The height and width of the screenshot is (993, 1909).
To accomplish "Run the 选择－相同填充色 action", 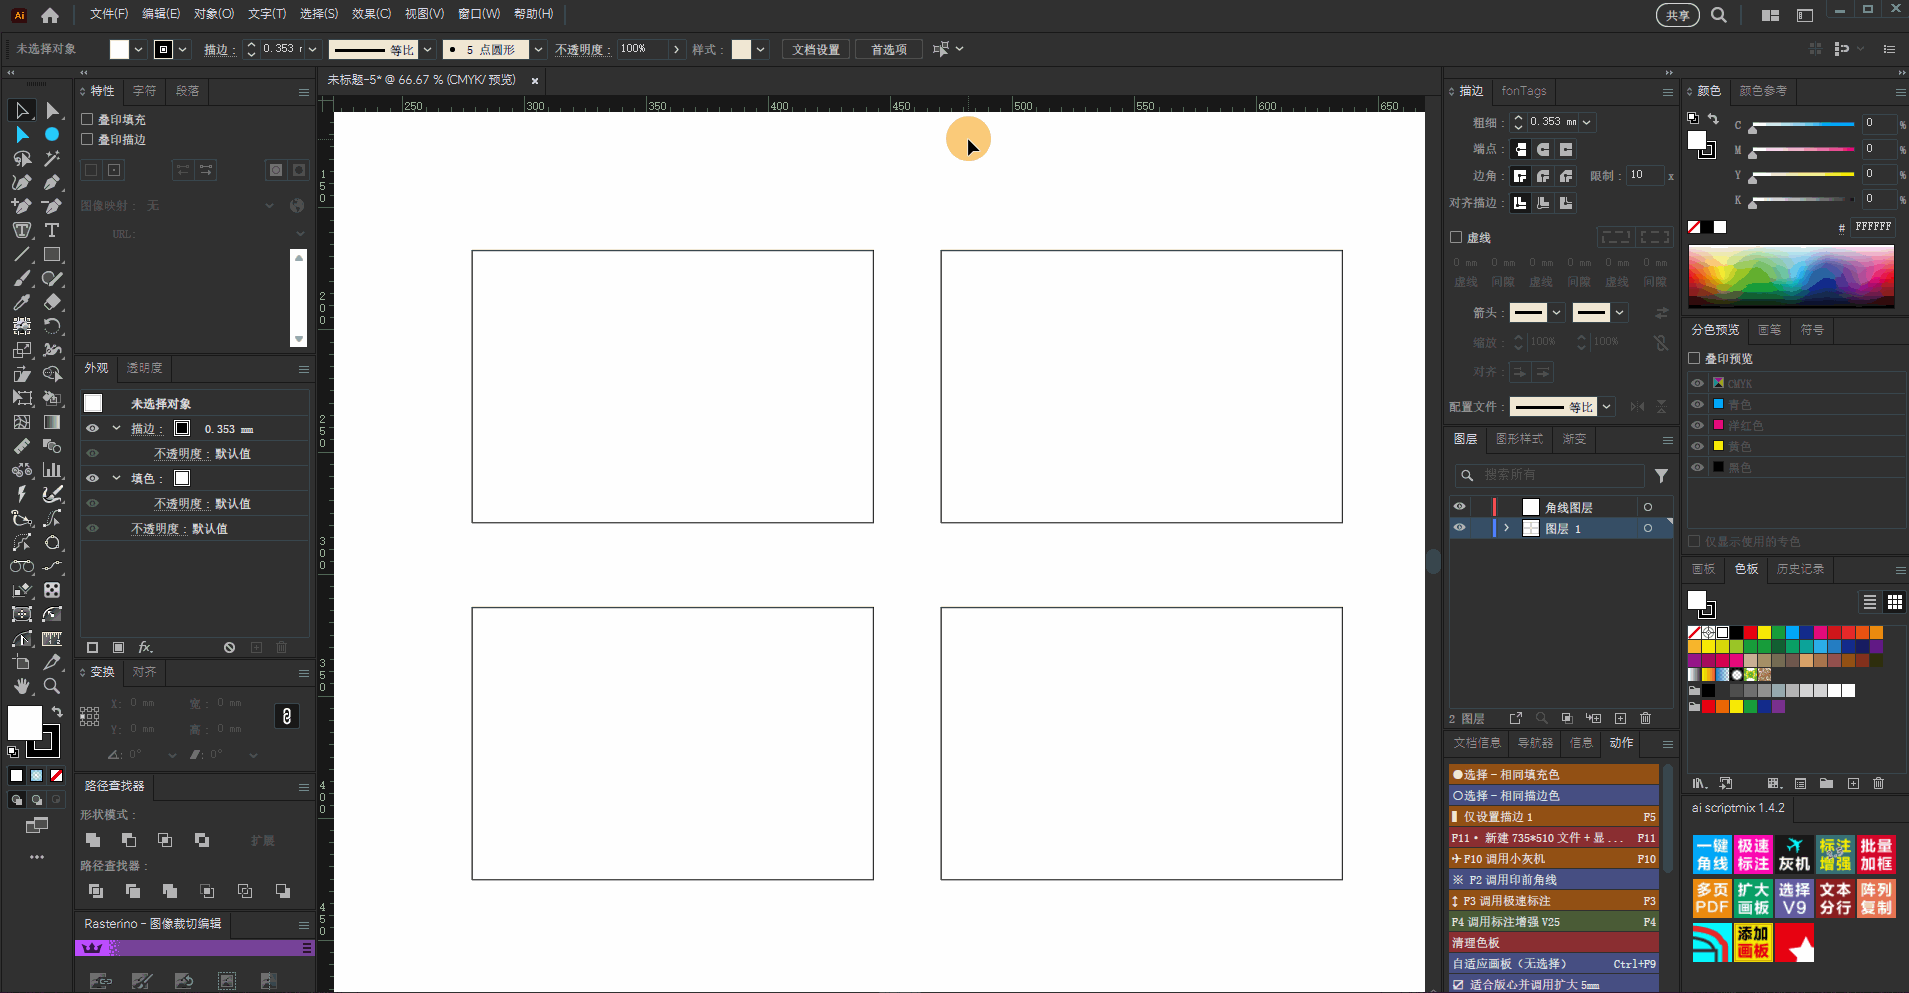I will (x=1553, y=775).
